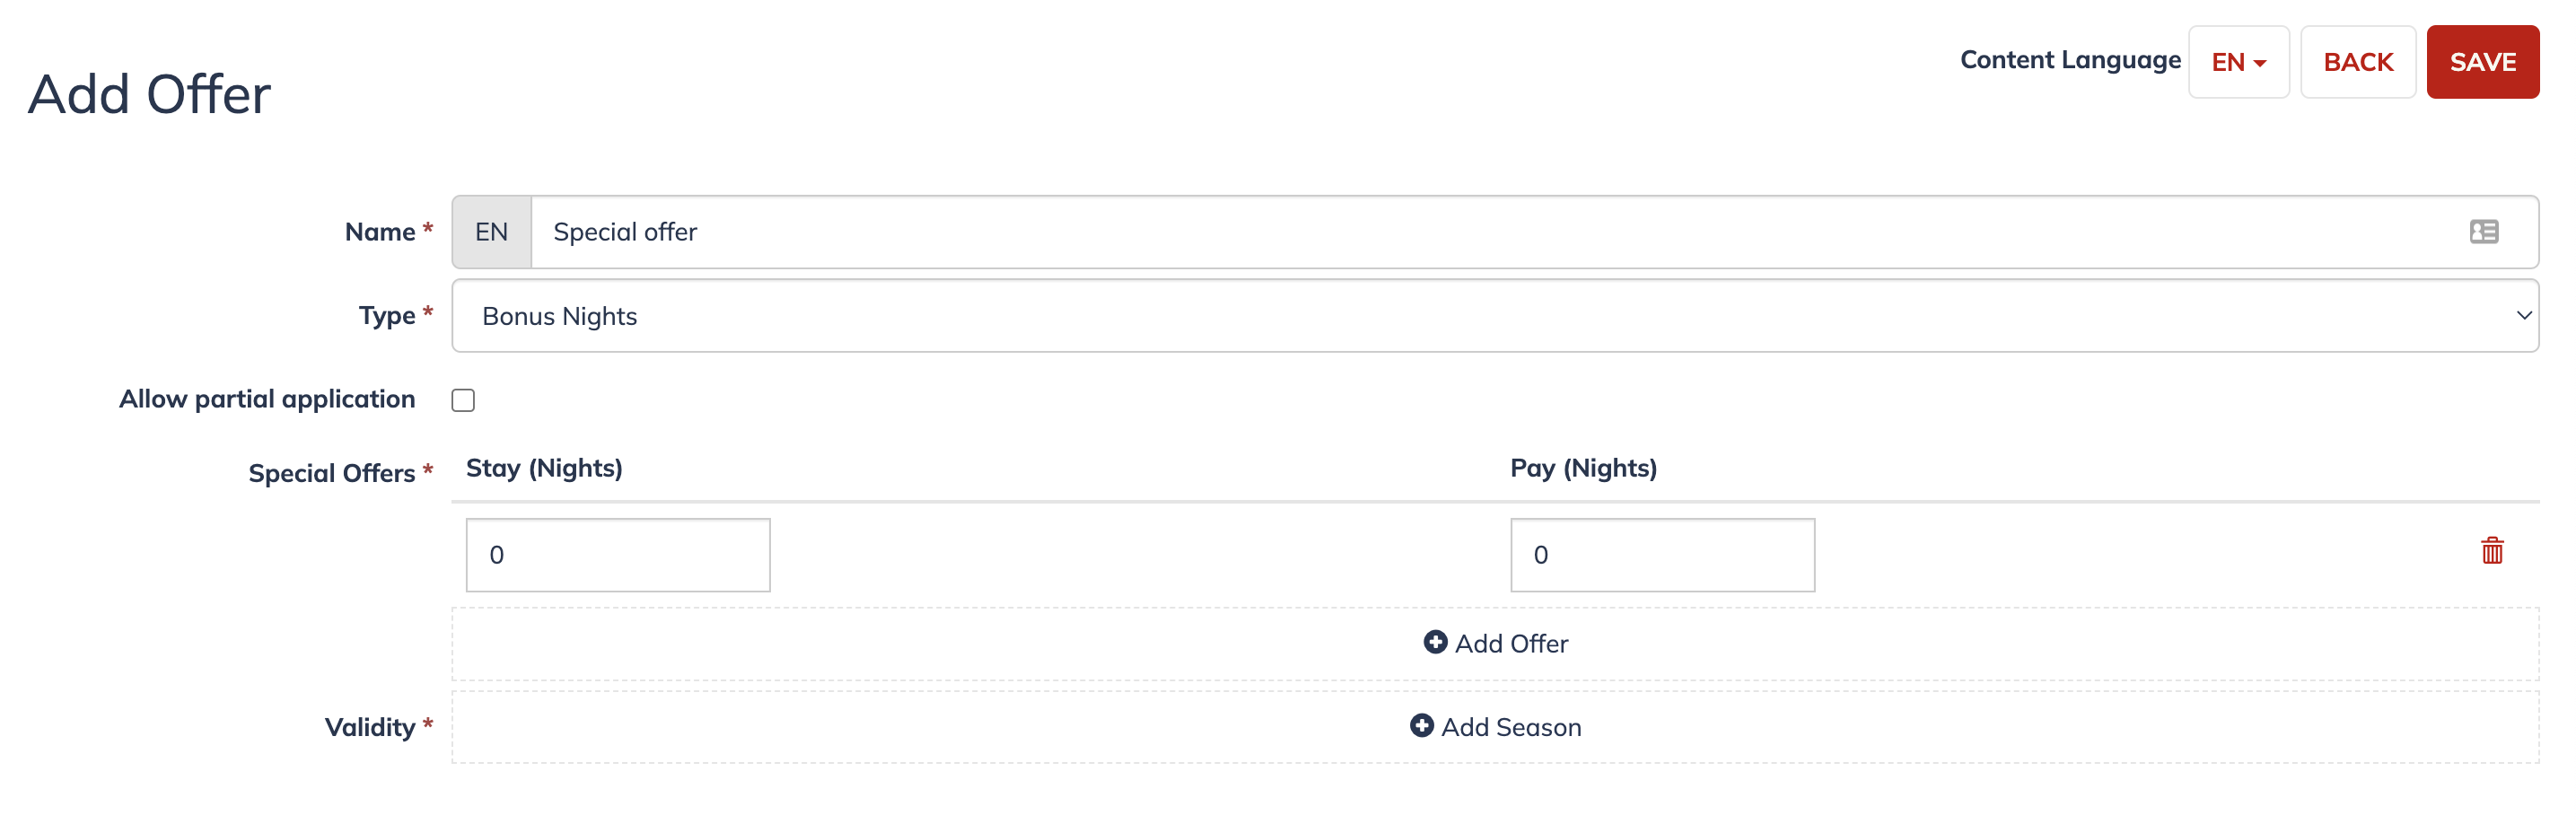Click the EN language tag in Name field
The height and width of the screenshot is (824, 2576).
tap(491, 232)
